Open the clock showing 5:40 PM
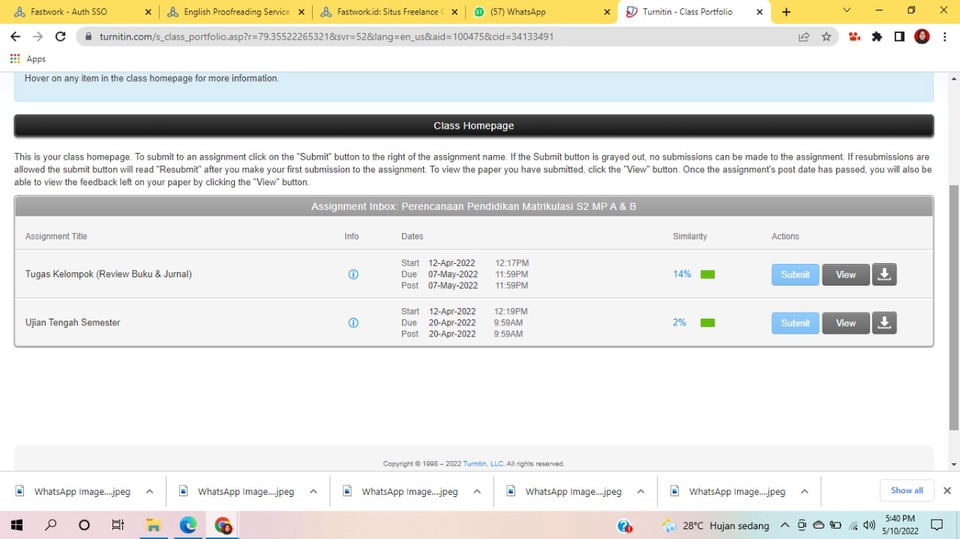 point(900,525)
